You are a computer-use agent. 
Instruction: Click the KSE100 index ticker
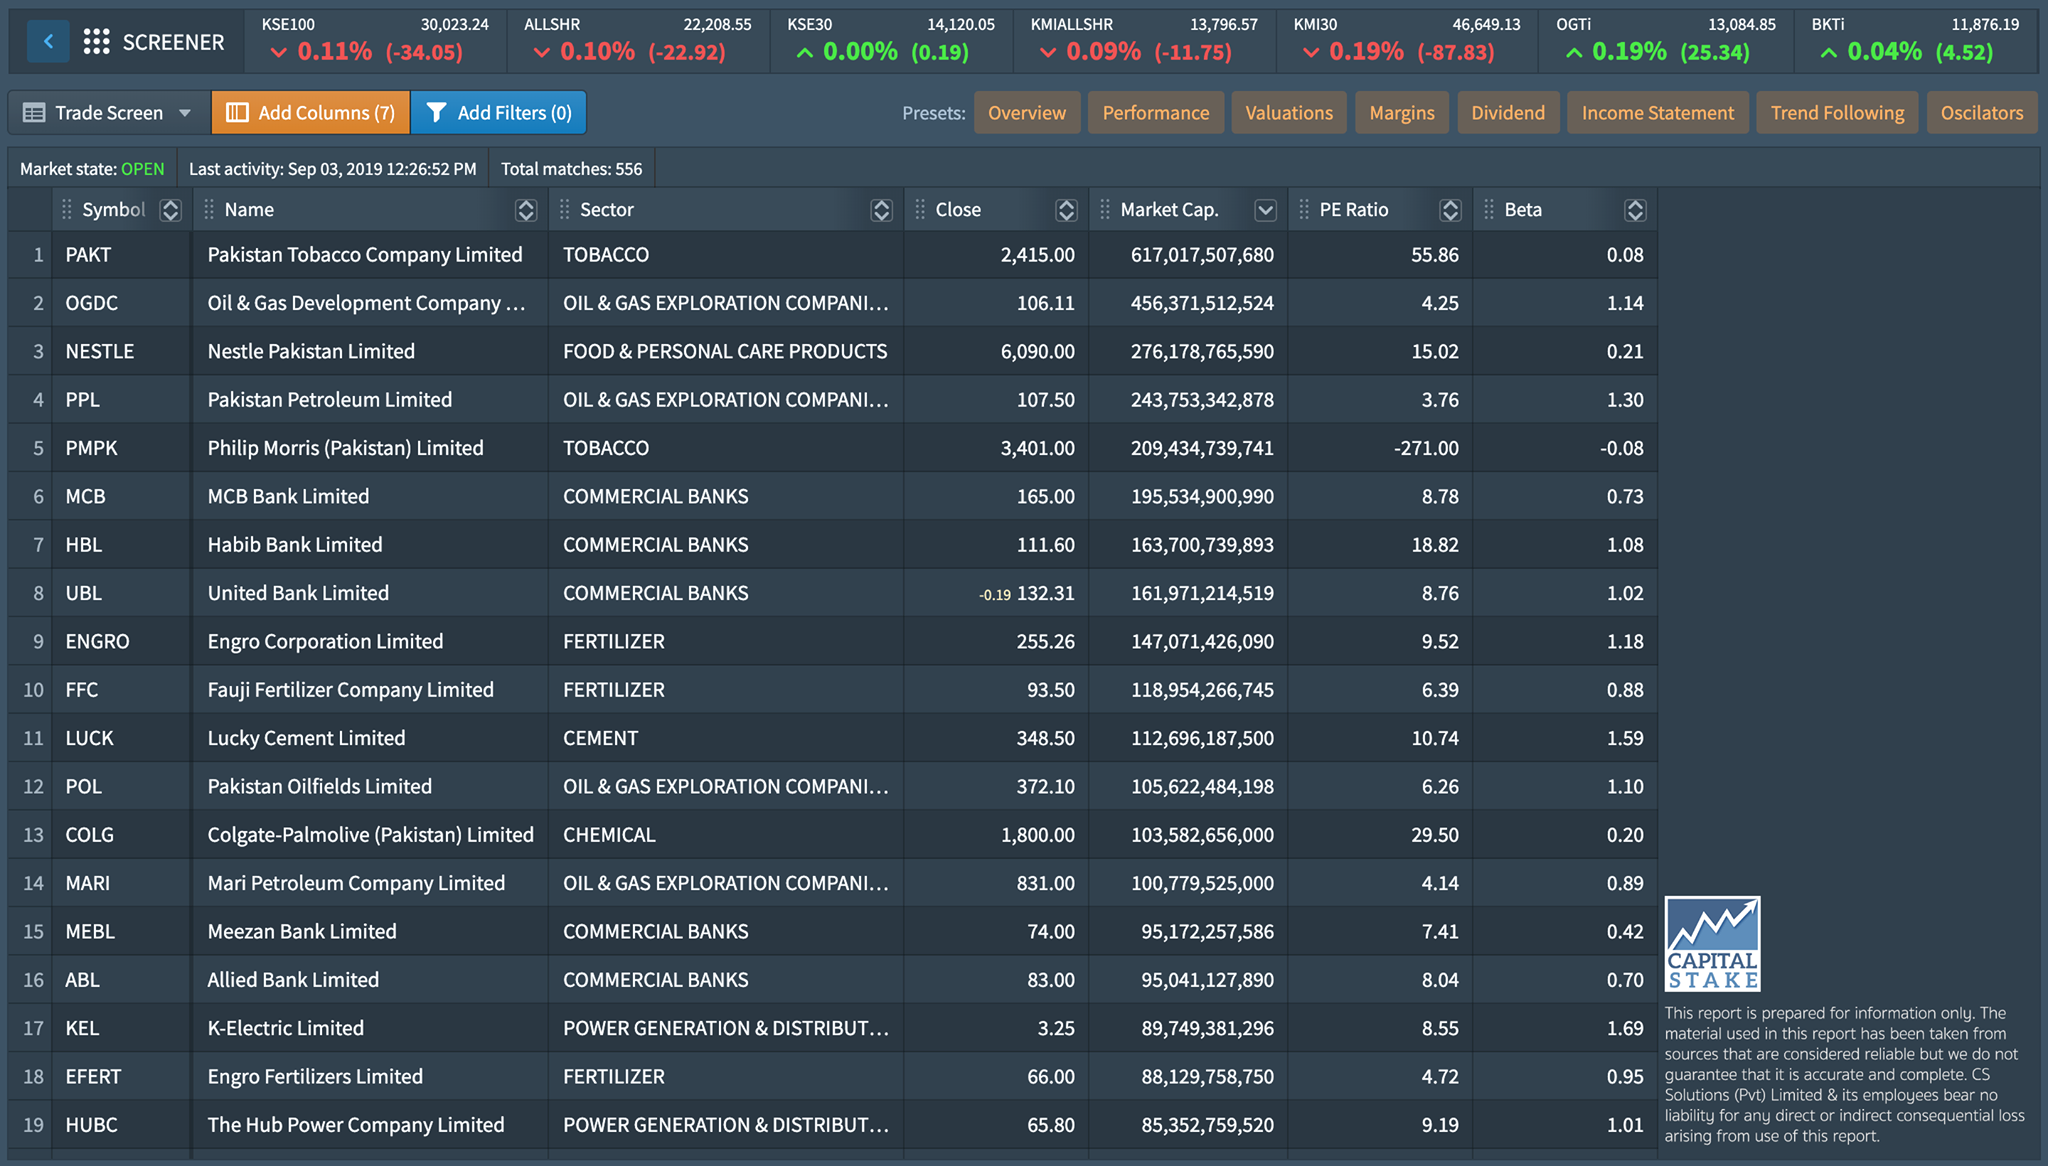click(x=375, y=40)
